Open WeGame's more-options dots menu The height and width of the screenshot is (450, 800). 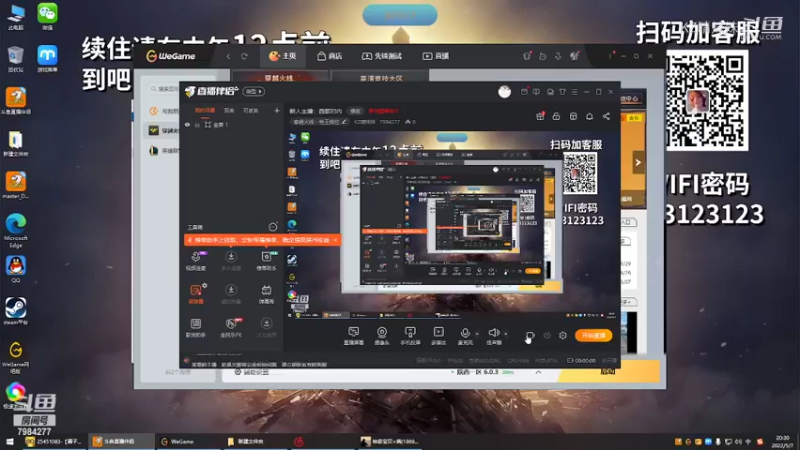coord(610,56)
